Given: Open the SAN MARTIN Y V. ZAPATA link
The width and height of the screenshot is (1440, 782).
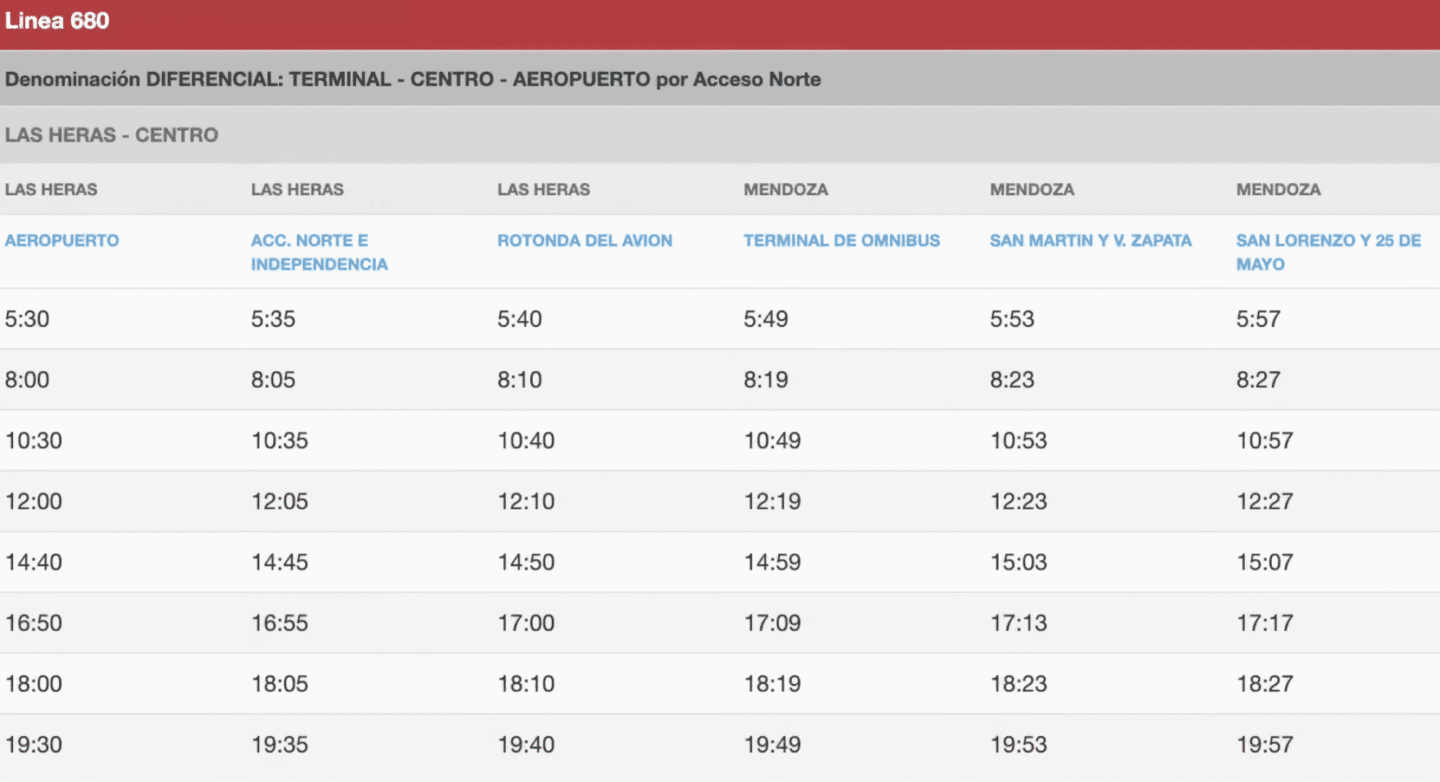Looking at the screenshot, I should (1090, 241).
